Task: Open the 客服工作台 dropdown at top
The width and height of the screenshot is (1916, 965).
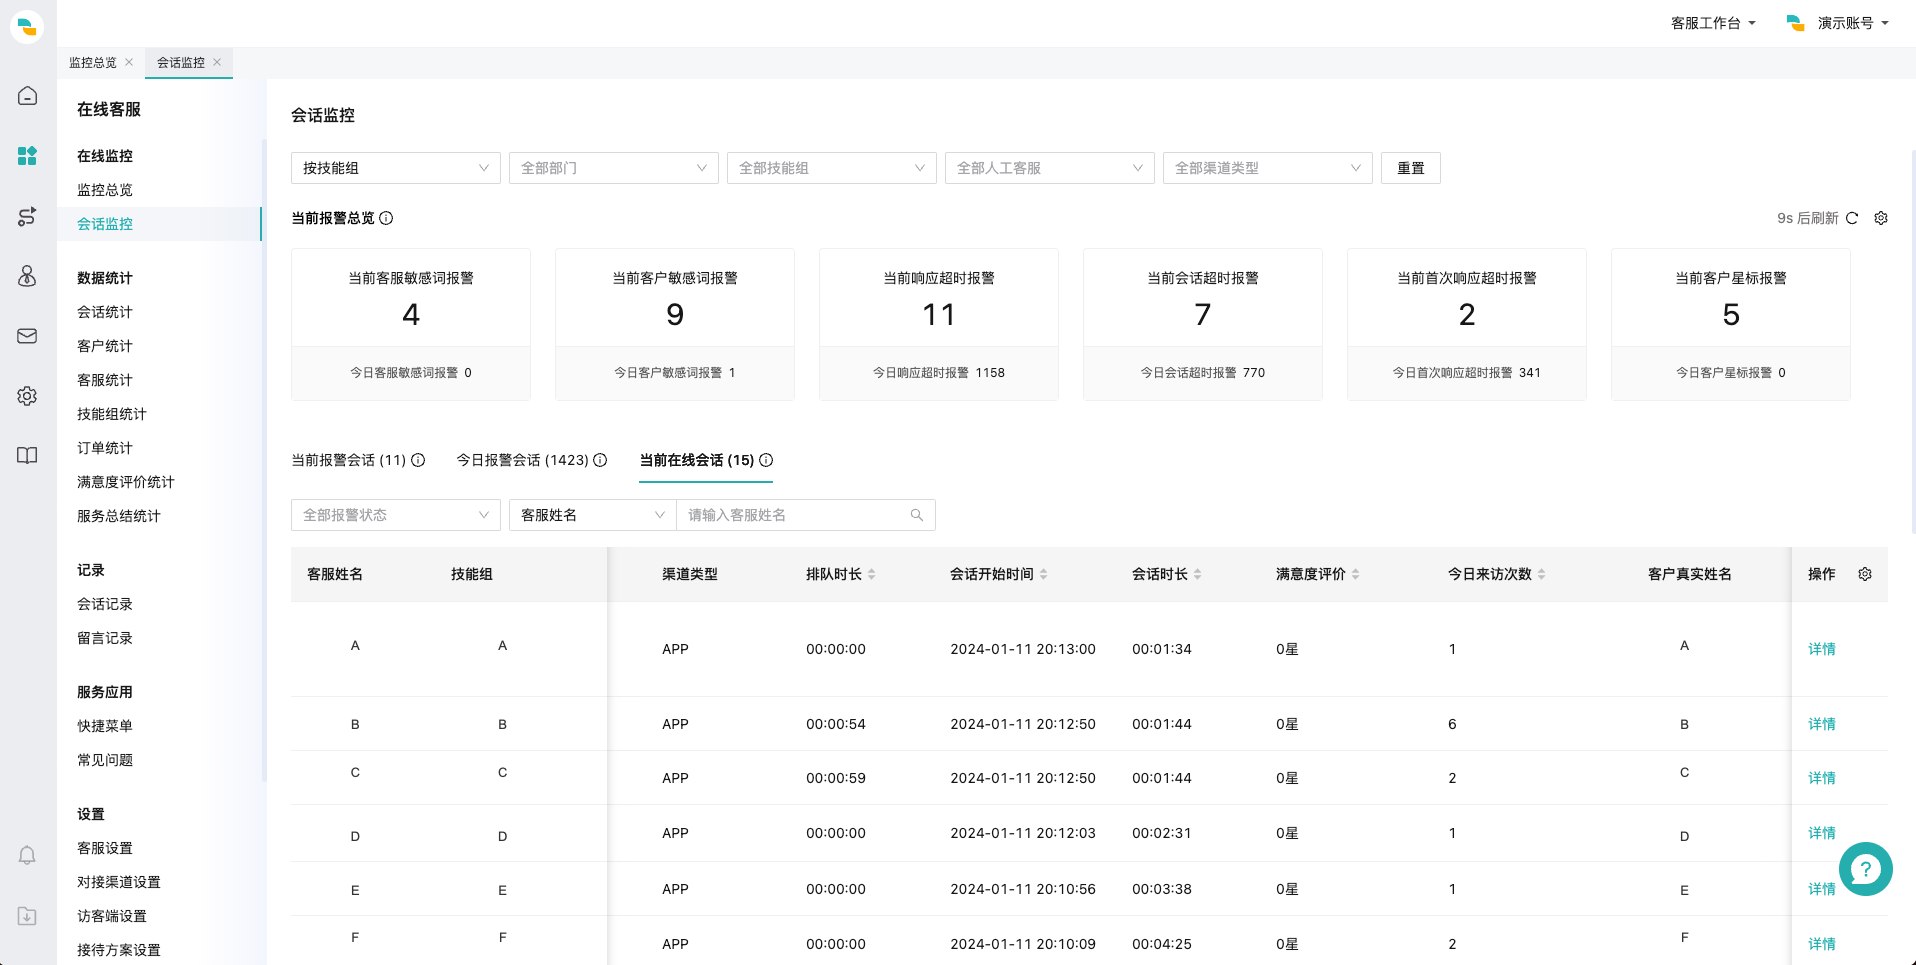Action: tap(1713, 23)
